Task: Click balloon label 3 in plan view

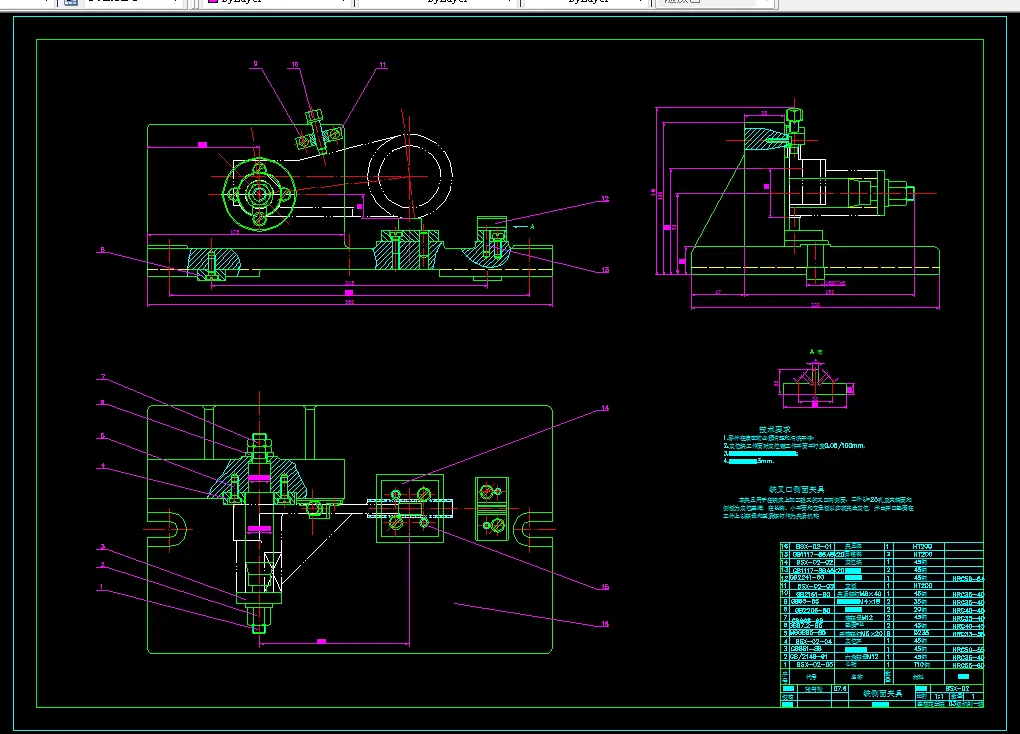Action: tap(102, 547)
